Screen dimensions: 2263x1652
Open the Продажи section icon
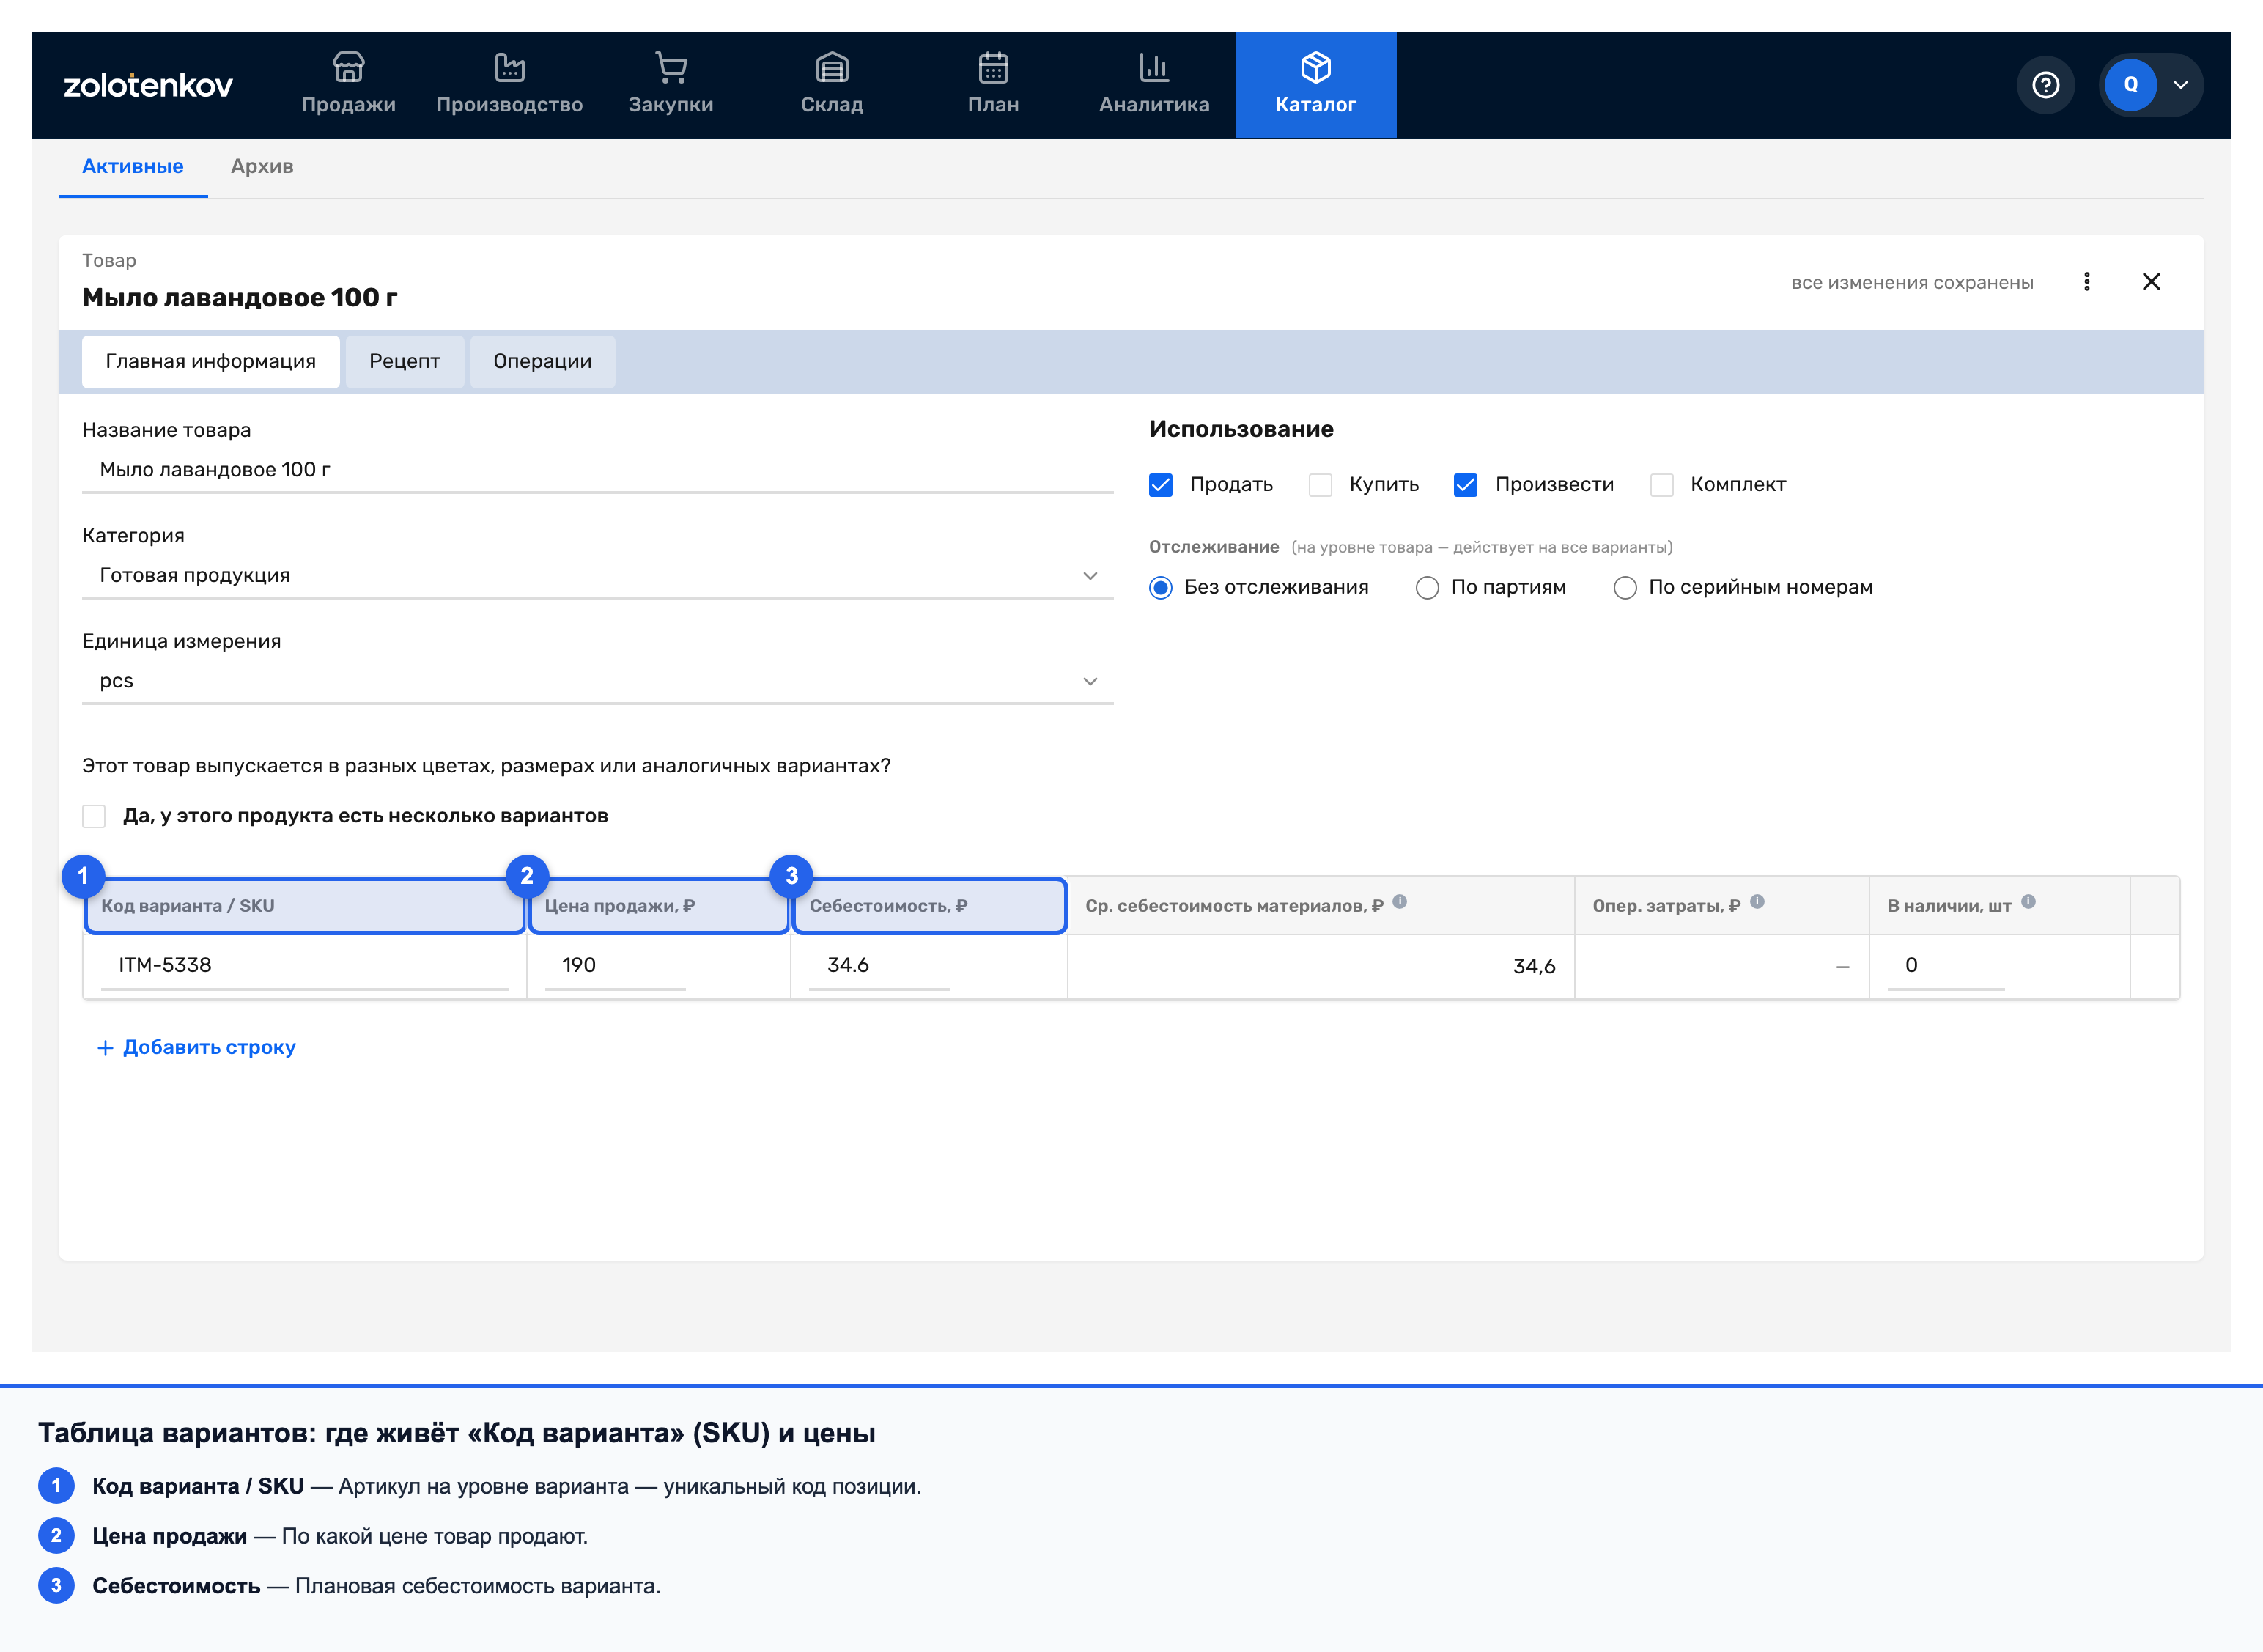[x=348, y=67]
